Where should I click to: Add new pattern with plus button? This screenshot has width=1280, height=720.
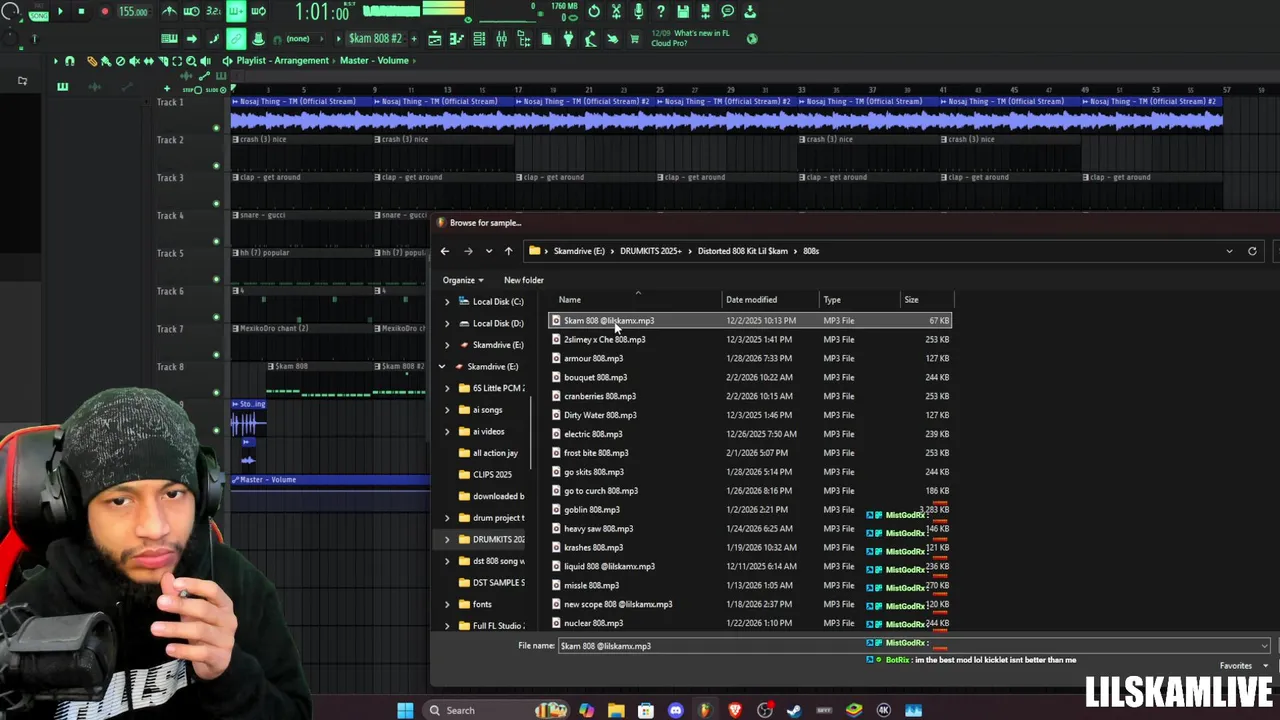pyautogui.click(x=414, y=39)
